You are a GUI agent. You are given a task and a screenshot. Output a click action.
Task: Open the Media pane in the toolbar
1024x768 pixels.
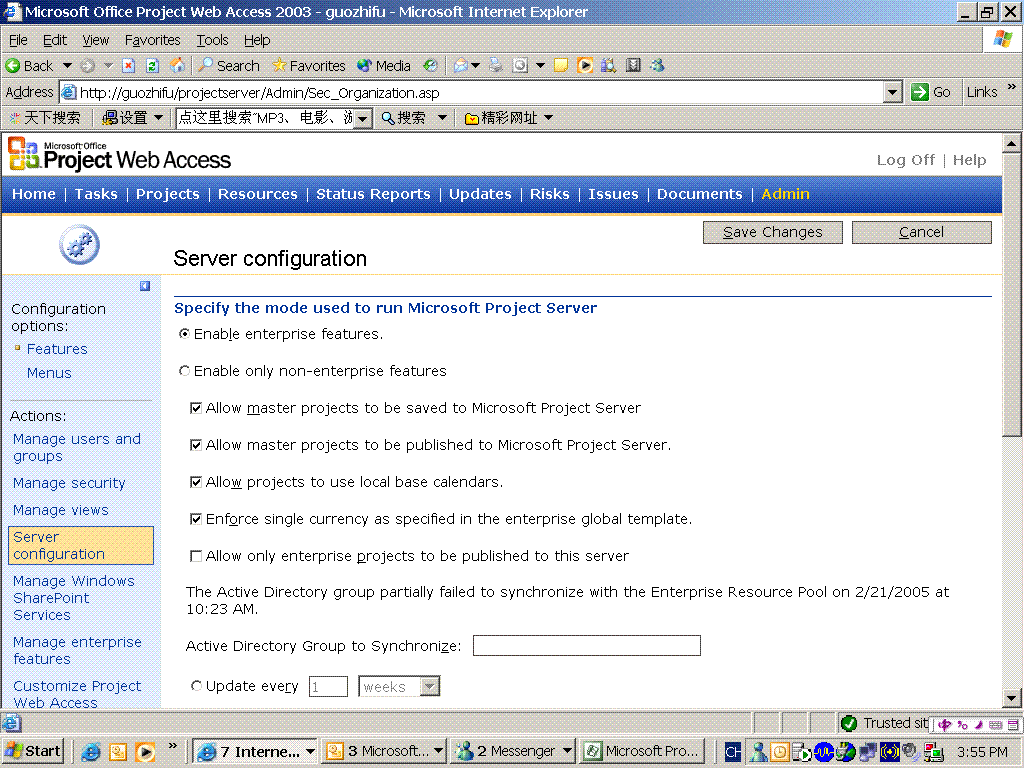(x=384, y=65)
